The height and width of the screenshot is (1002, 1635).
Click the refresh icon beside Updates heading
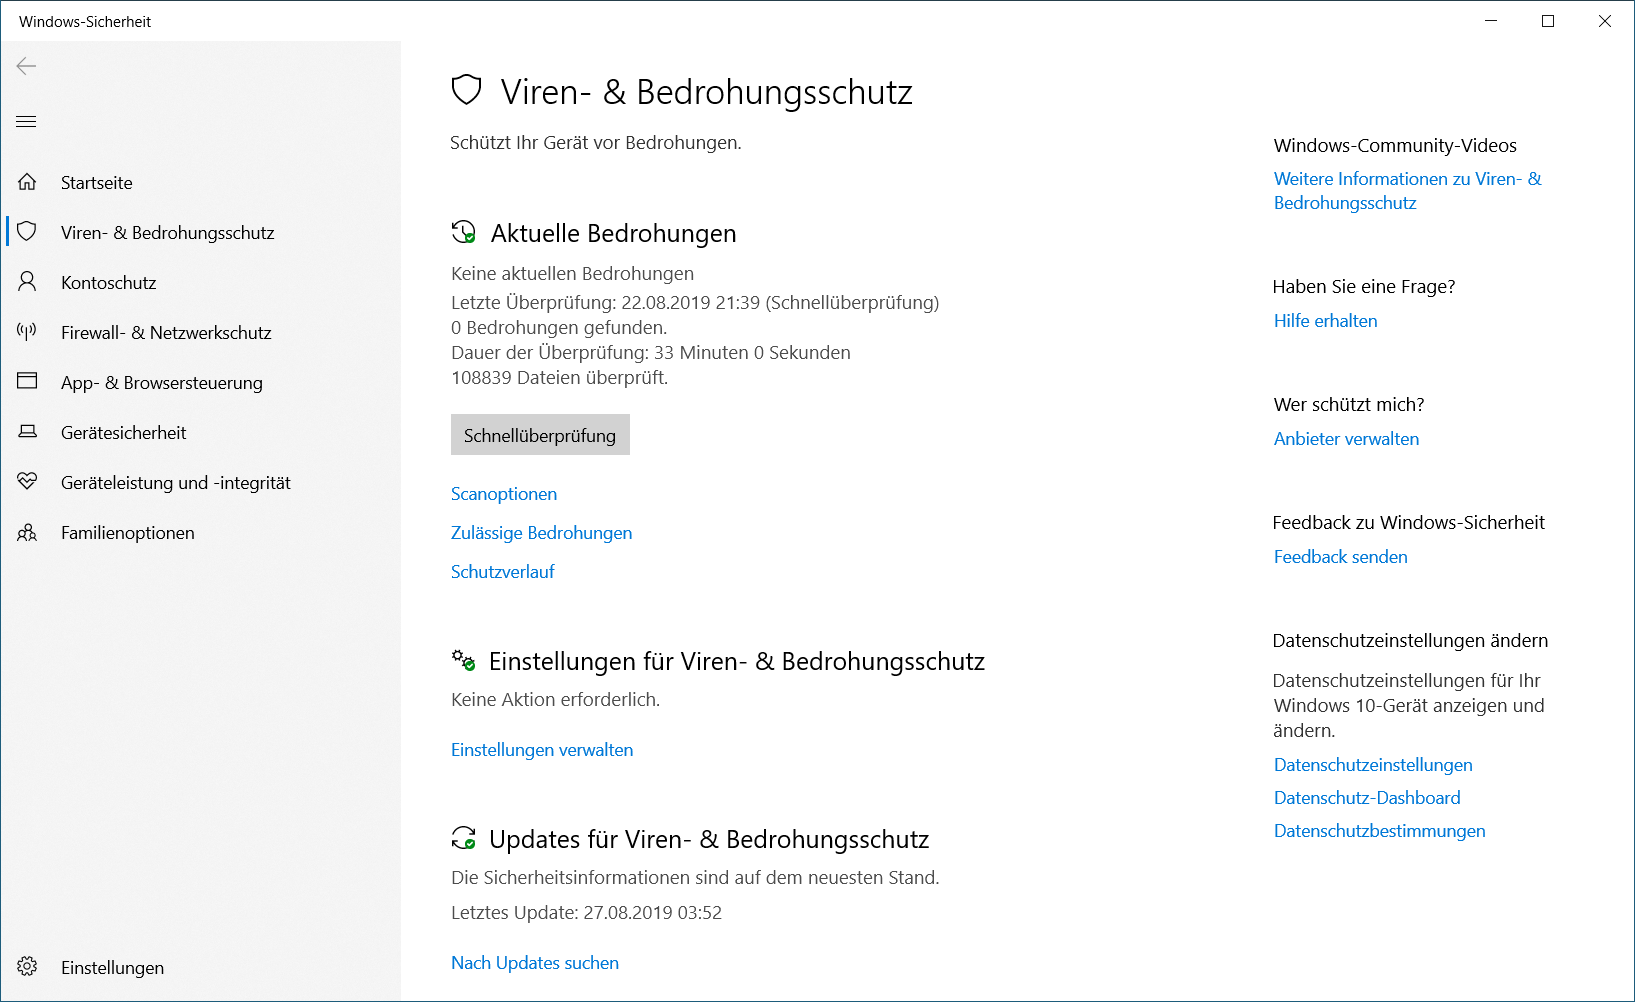click(x=463, y=838)
